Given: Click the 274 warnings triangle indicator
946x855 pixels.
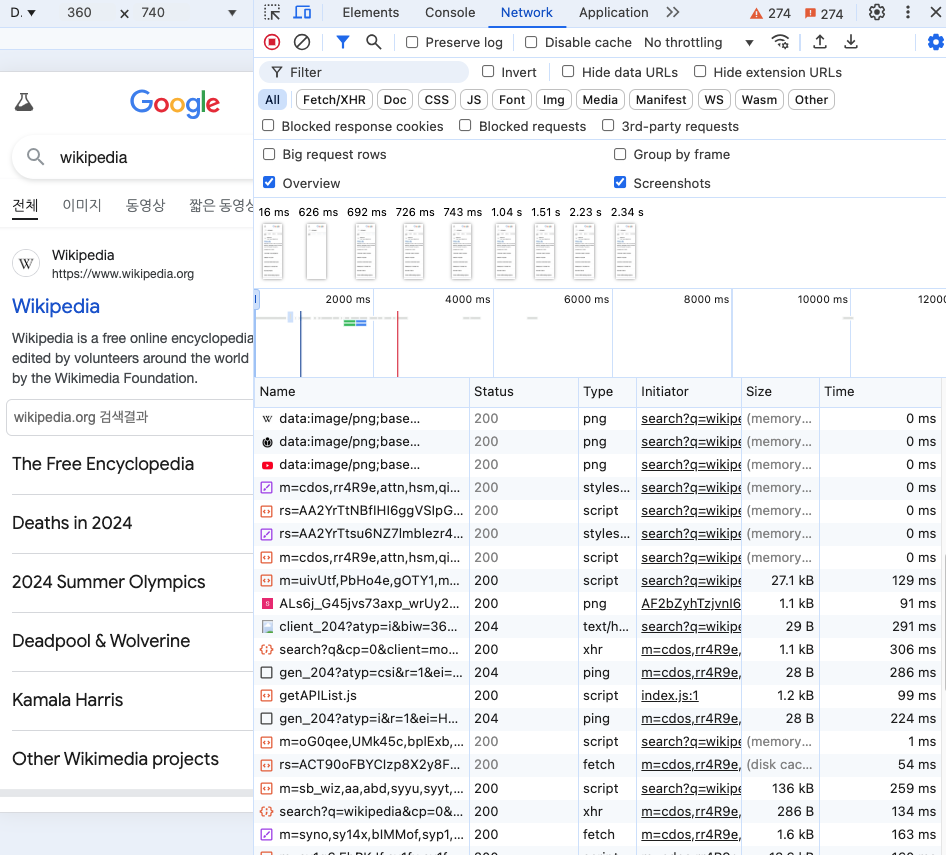Looking at the screenshot, I should click(770, 13).
